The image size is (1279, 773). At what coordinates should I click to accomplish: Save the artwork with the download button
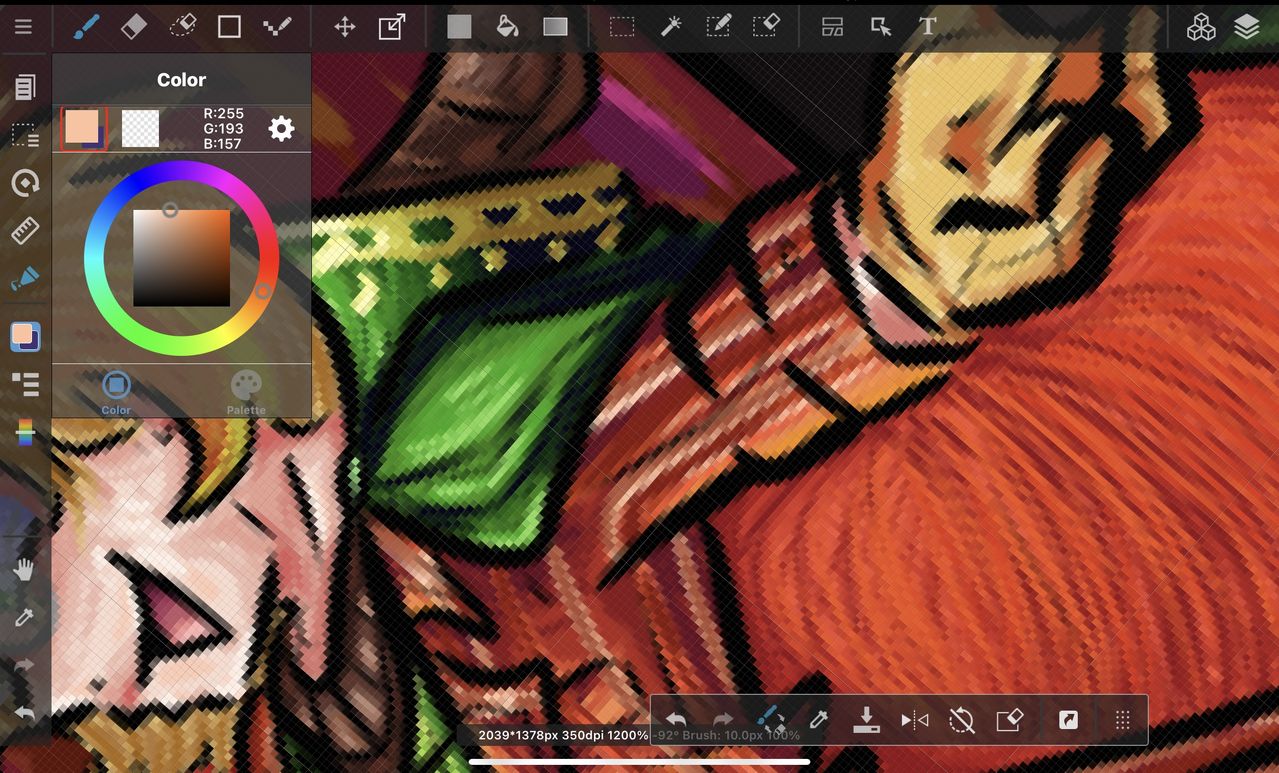pos(866,719)
